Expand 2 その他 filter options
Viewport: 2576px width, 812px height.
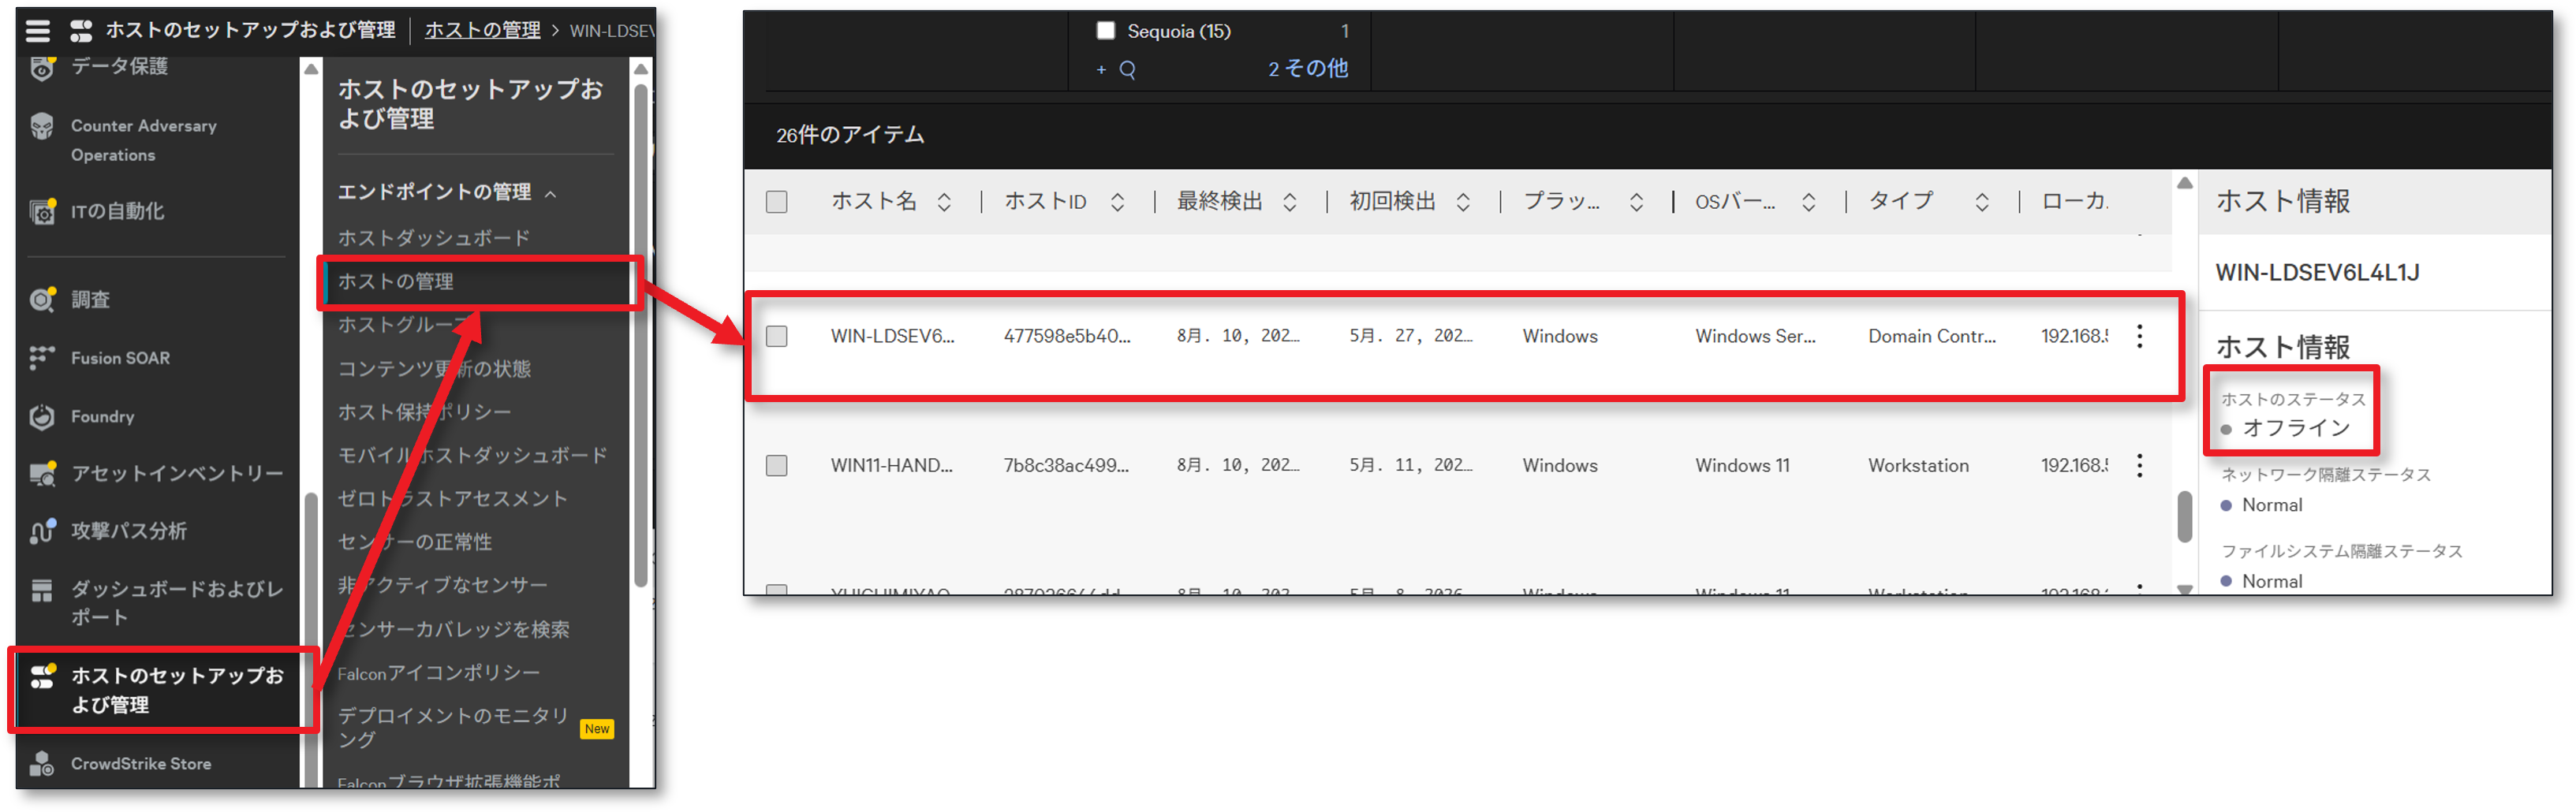click(1308, 68)
